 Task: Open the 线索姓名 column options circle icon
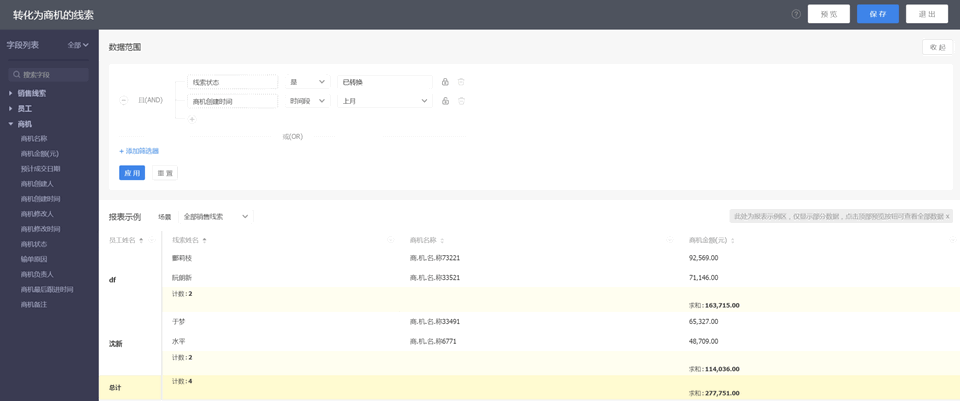[x=391, y=240]
